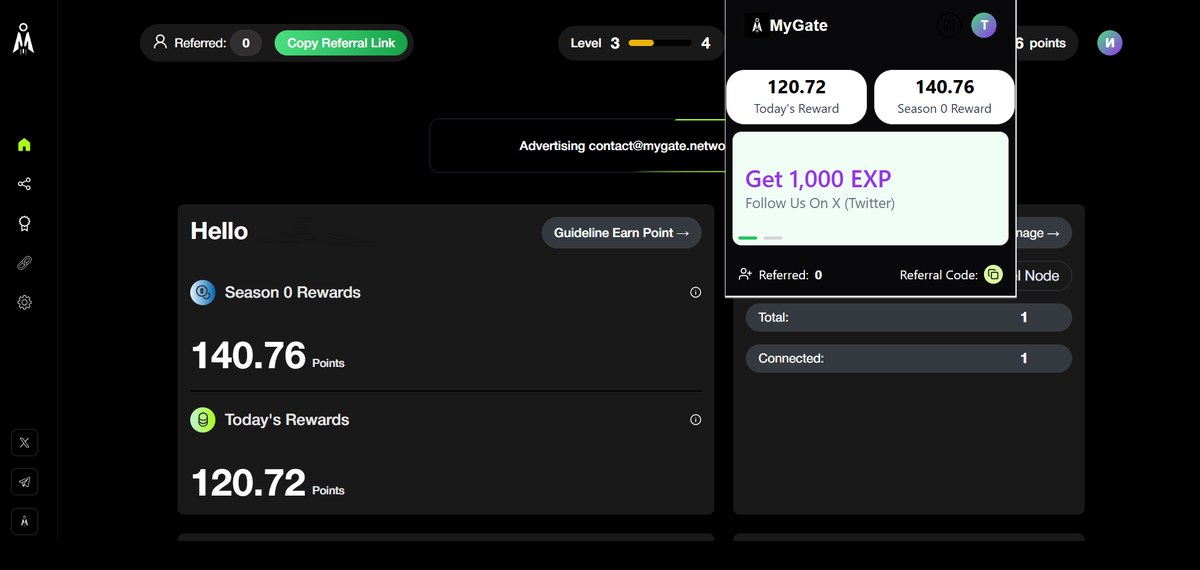Open Settings gear in the sidebar
Screen dimensions: 1200x570
point(24,302)
